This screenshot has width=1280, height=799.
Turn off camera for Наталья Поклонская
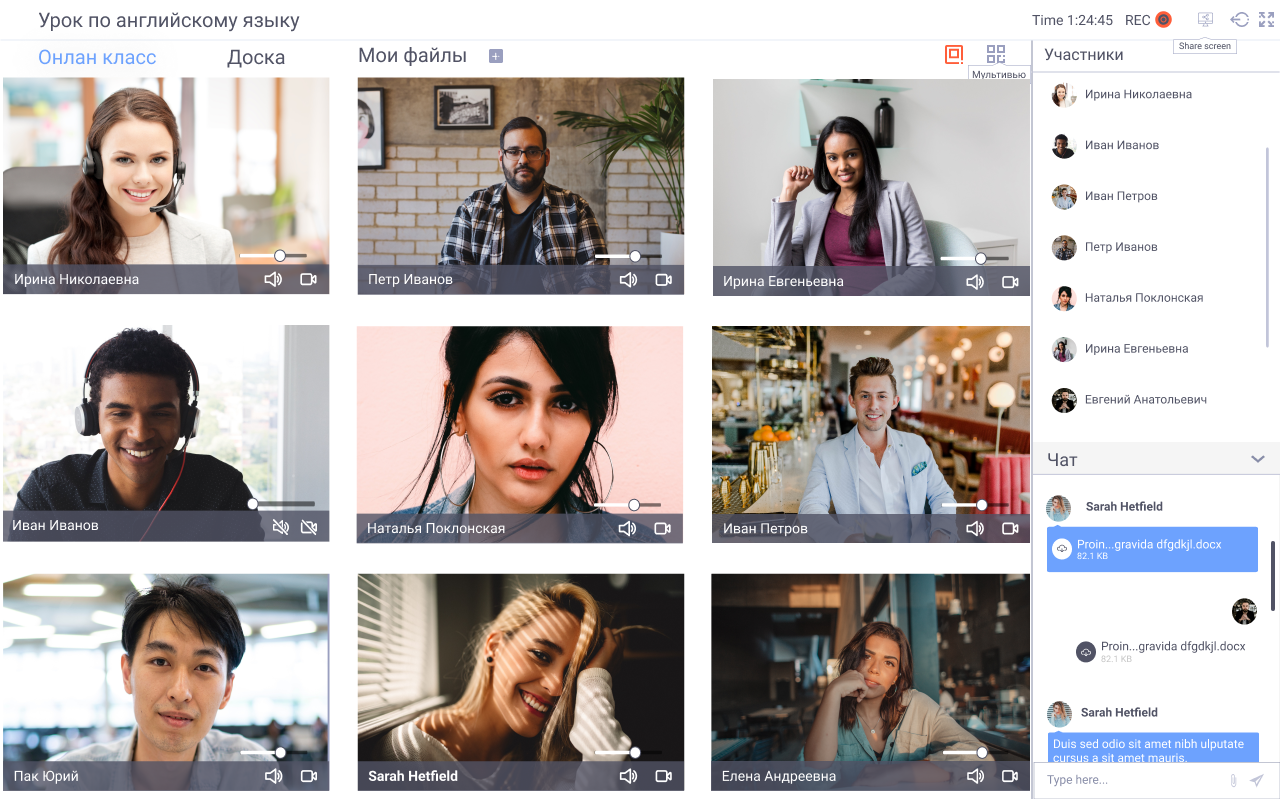663,528
